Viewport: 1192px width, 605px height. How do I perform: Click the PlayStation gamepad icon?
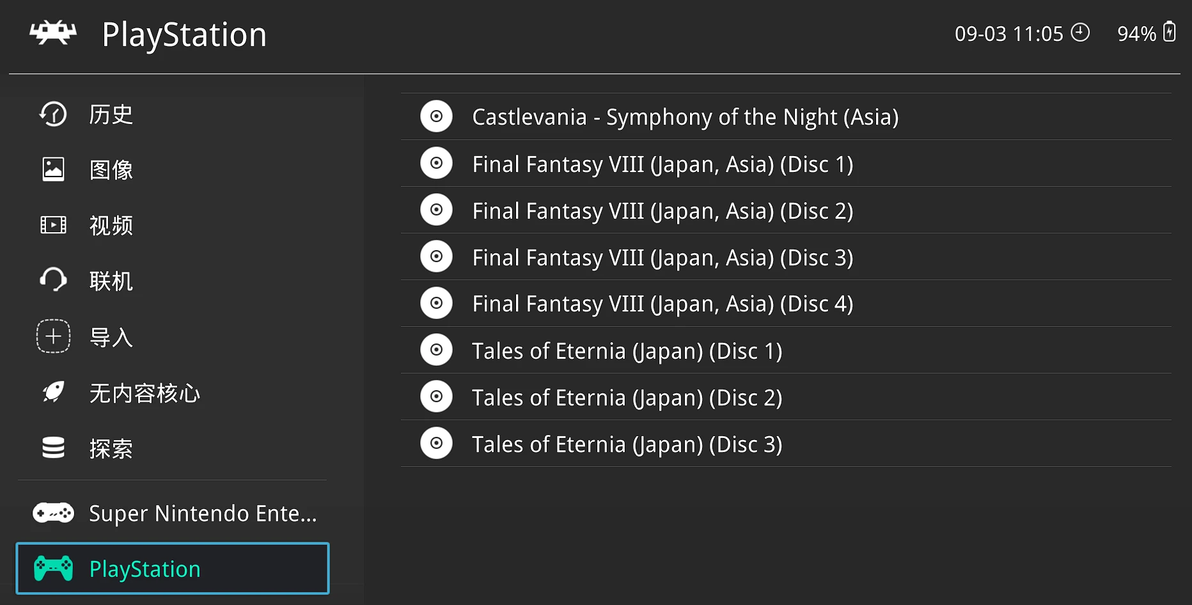(53, 569)
